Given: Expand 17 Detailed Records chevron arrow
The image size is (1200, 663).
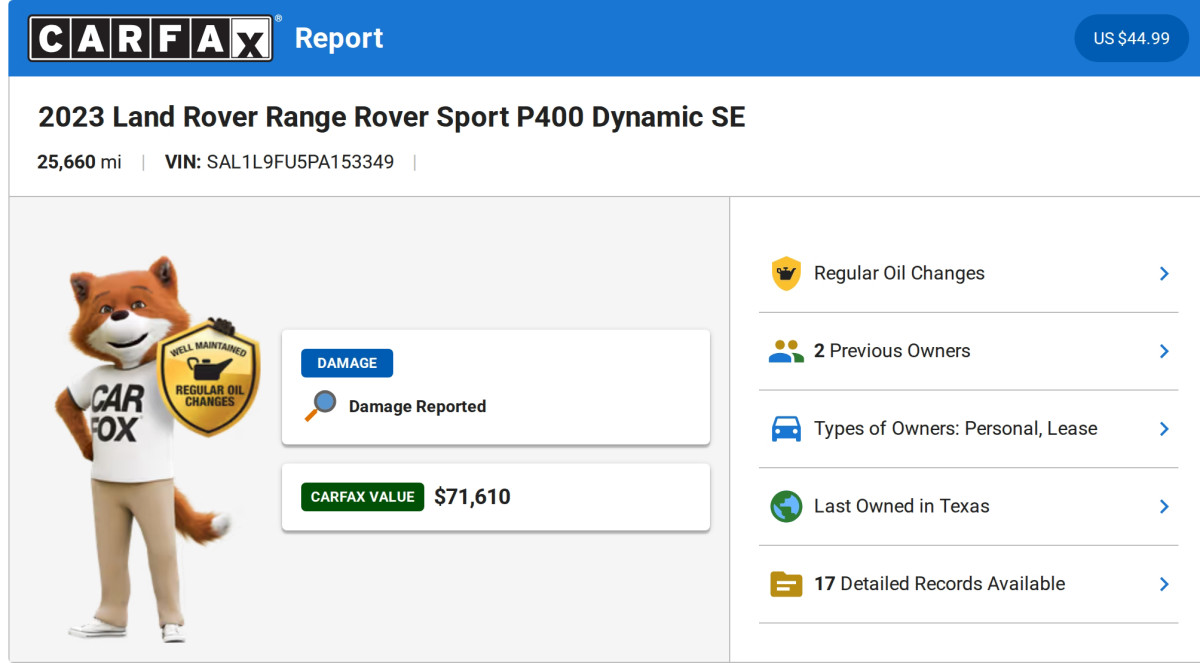Looking at the screenshot, I should pyautogui.click(x=1164, y=584).
